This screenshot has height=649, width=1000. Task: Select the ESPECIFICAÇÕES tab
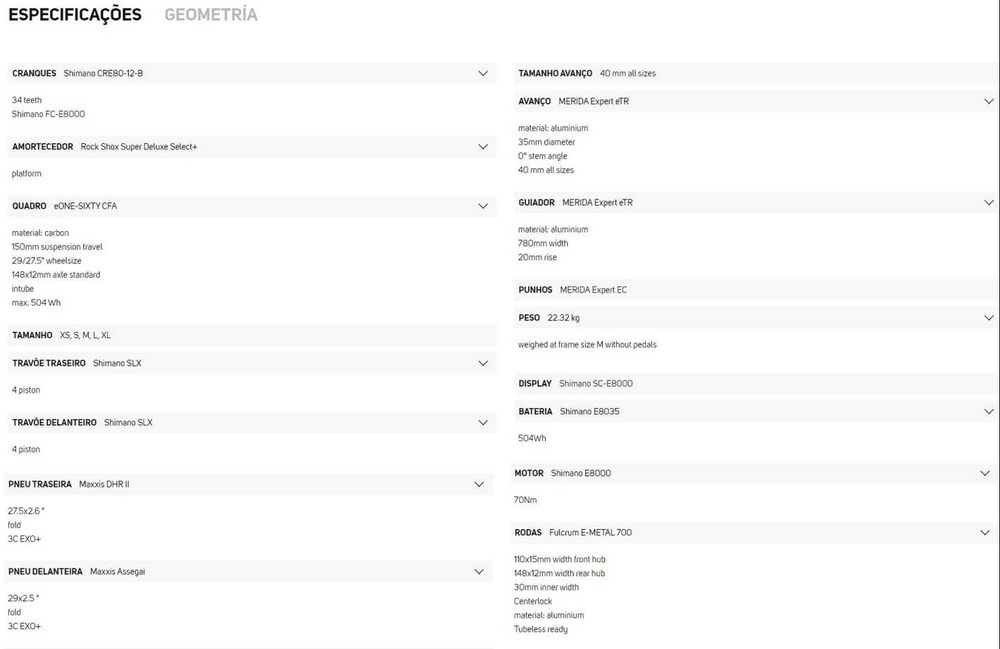coord(75,15)
